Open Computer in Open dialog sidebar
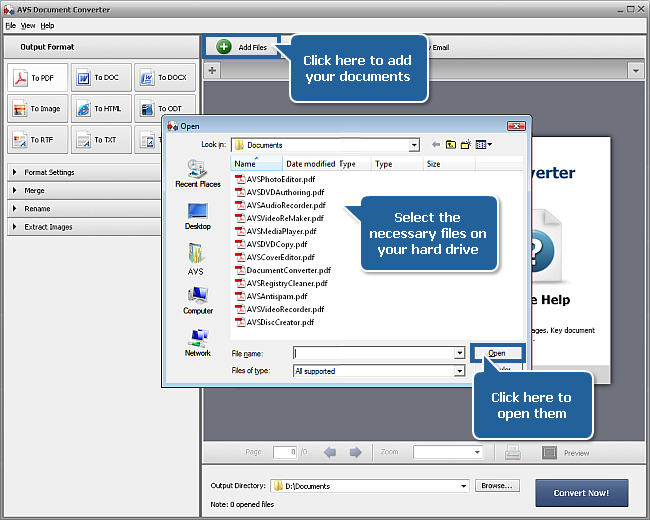Viewport: 650px width, 520px height. [198, 300]
